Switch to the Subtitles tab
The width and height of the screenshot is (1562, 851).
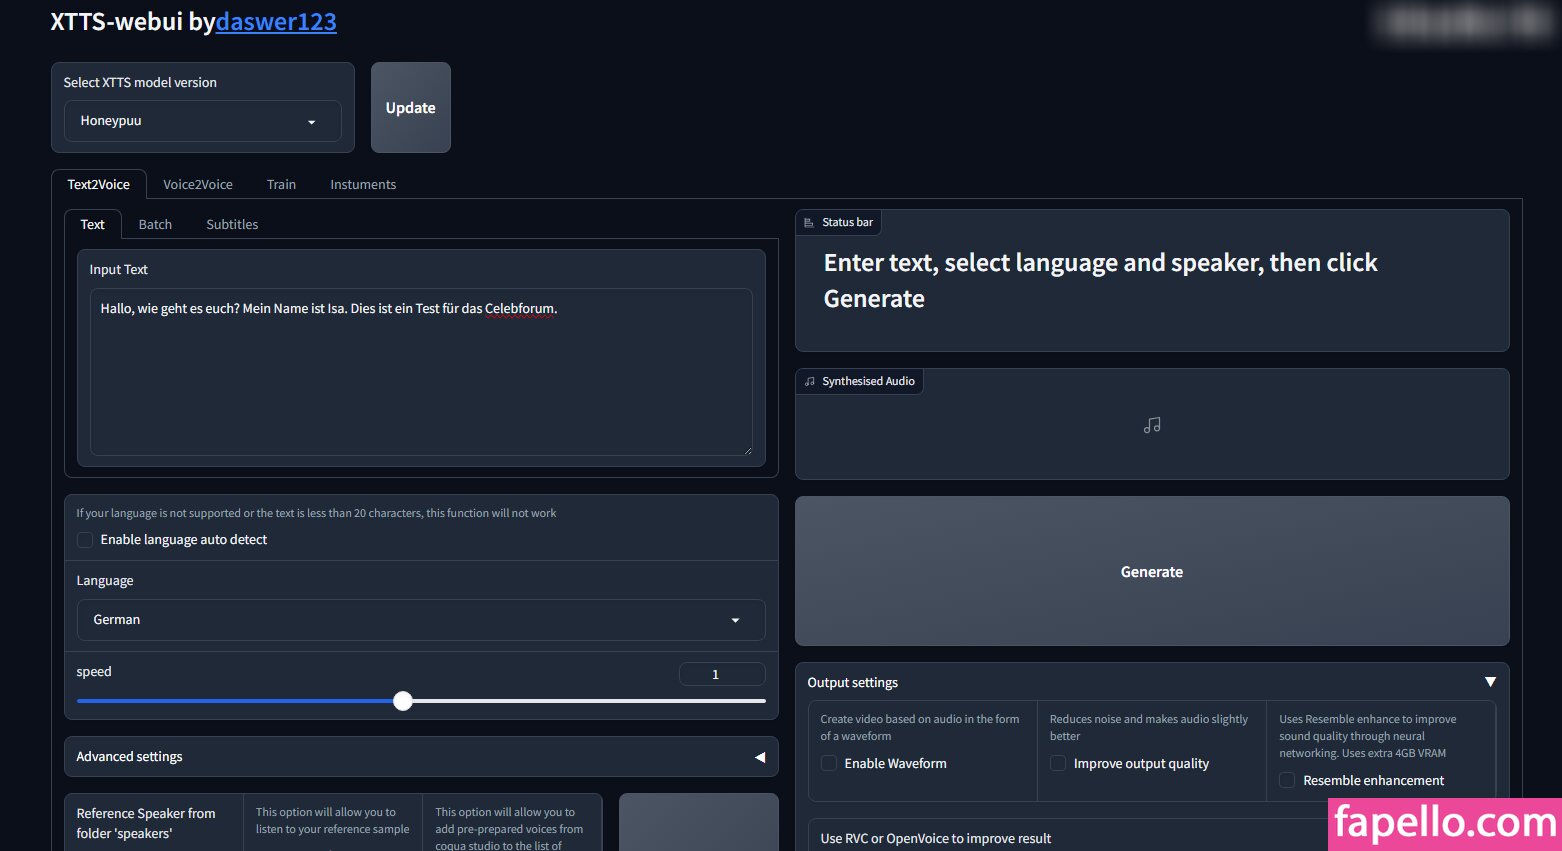coord(232,225)
